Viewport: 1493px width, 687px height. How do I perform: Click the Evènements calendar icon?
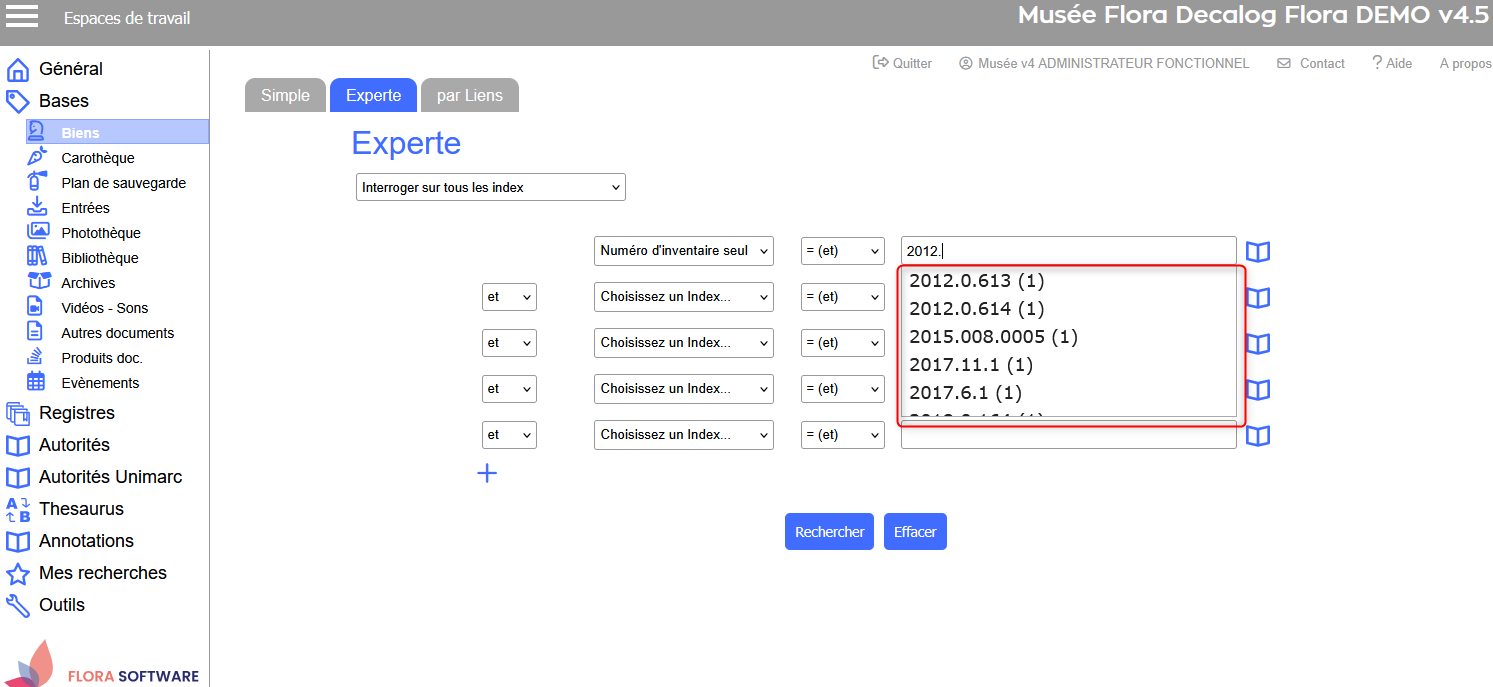[37, 382]
